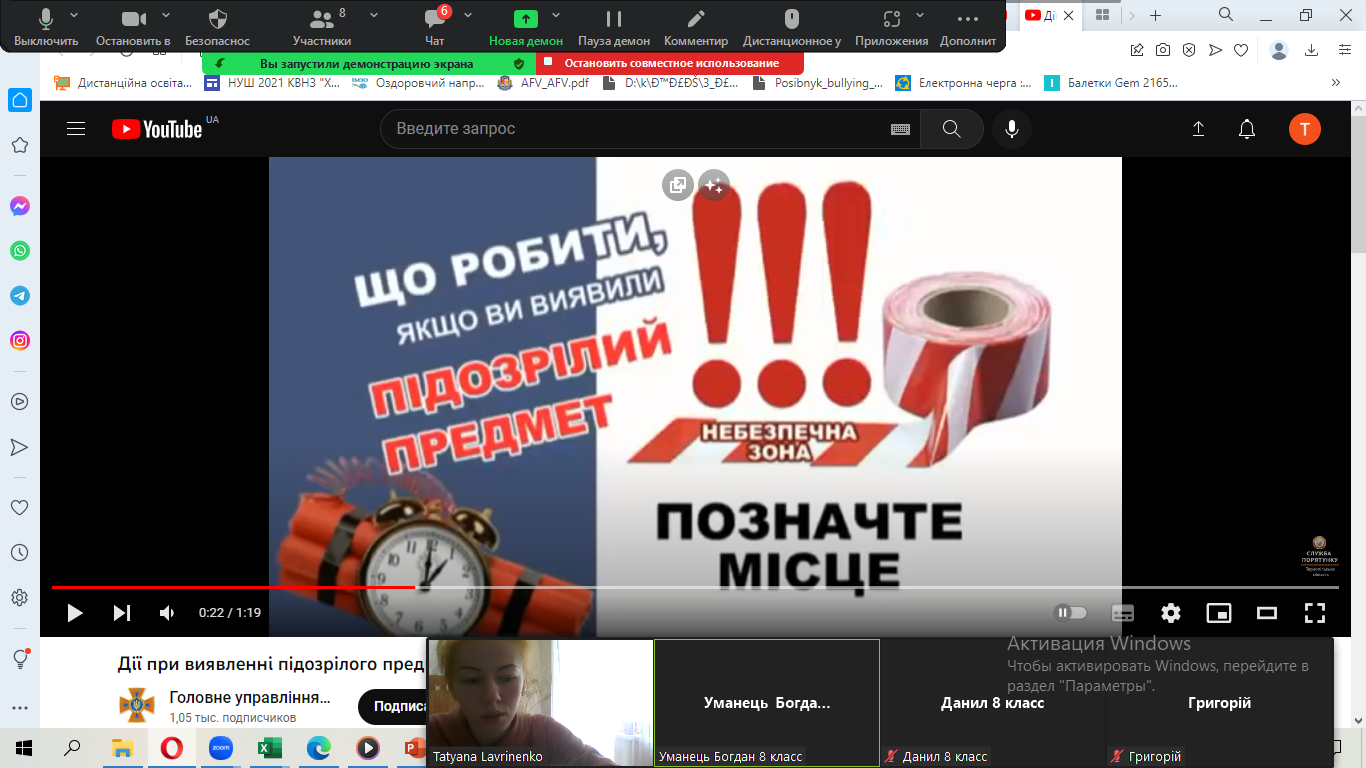
Task: Expand the video options arrow in Zoom
Action: [x=166, y=15]
